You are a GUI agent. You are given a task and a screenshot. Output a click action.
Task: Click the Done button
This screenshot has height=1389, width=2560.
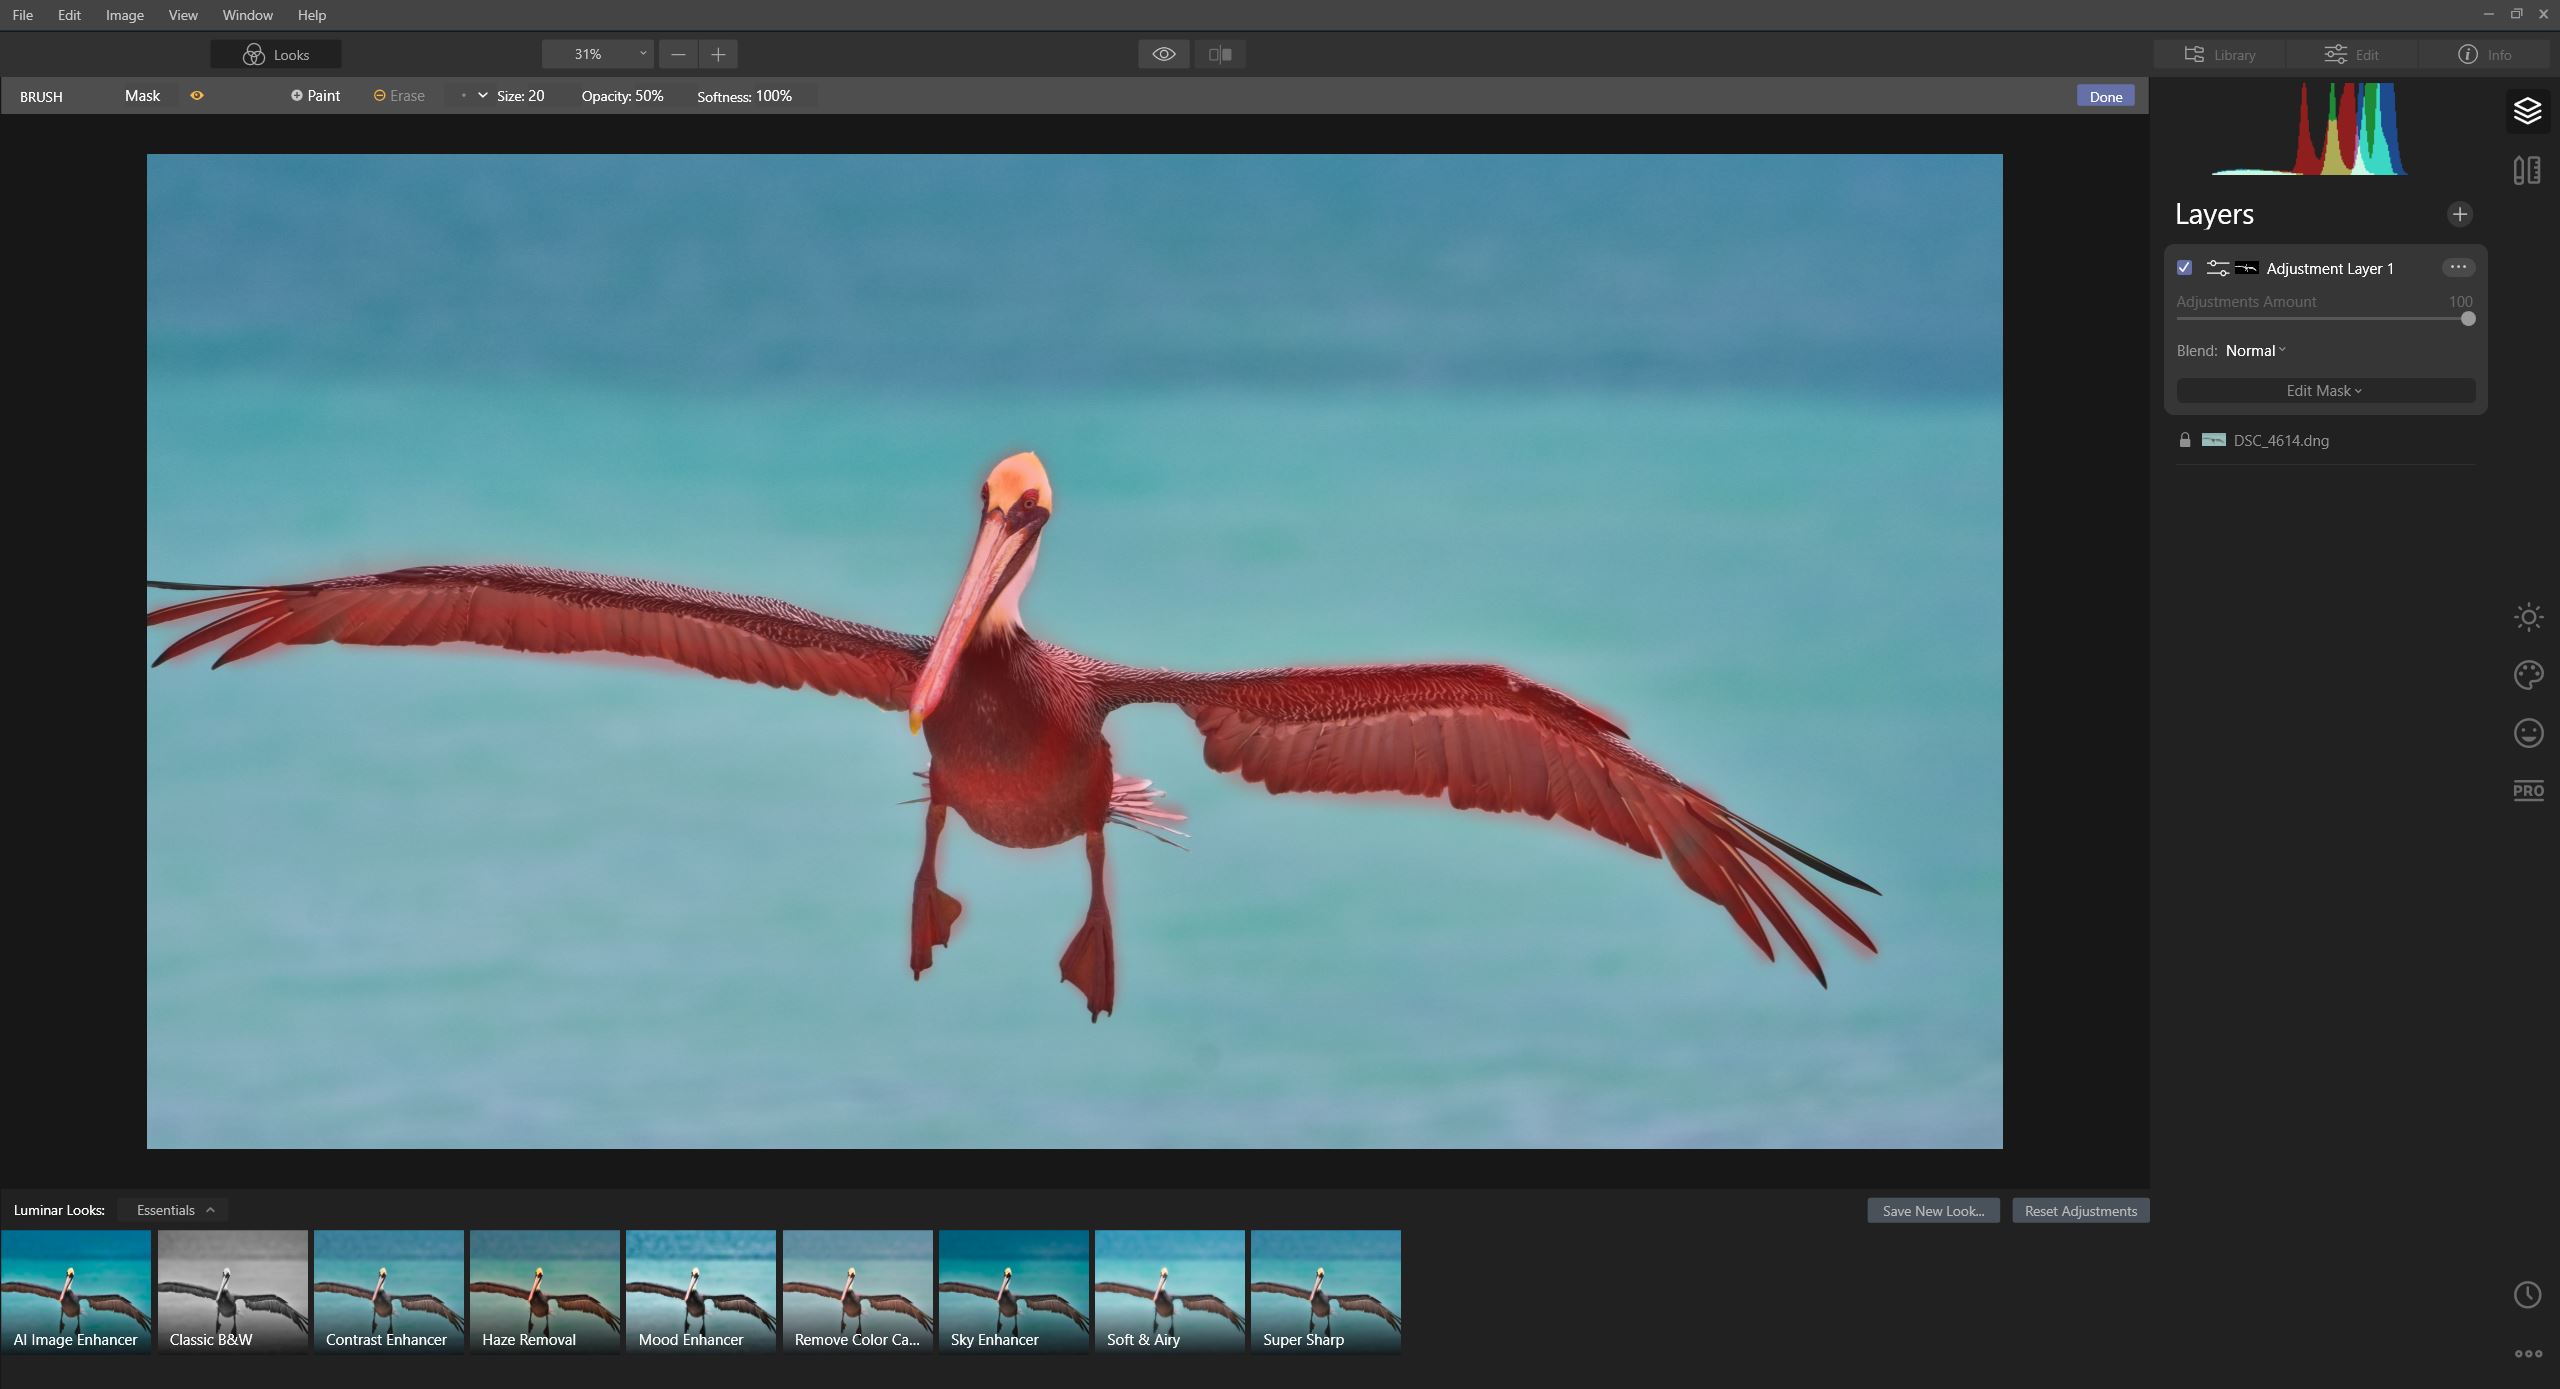coord(2105,96)
